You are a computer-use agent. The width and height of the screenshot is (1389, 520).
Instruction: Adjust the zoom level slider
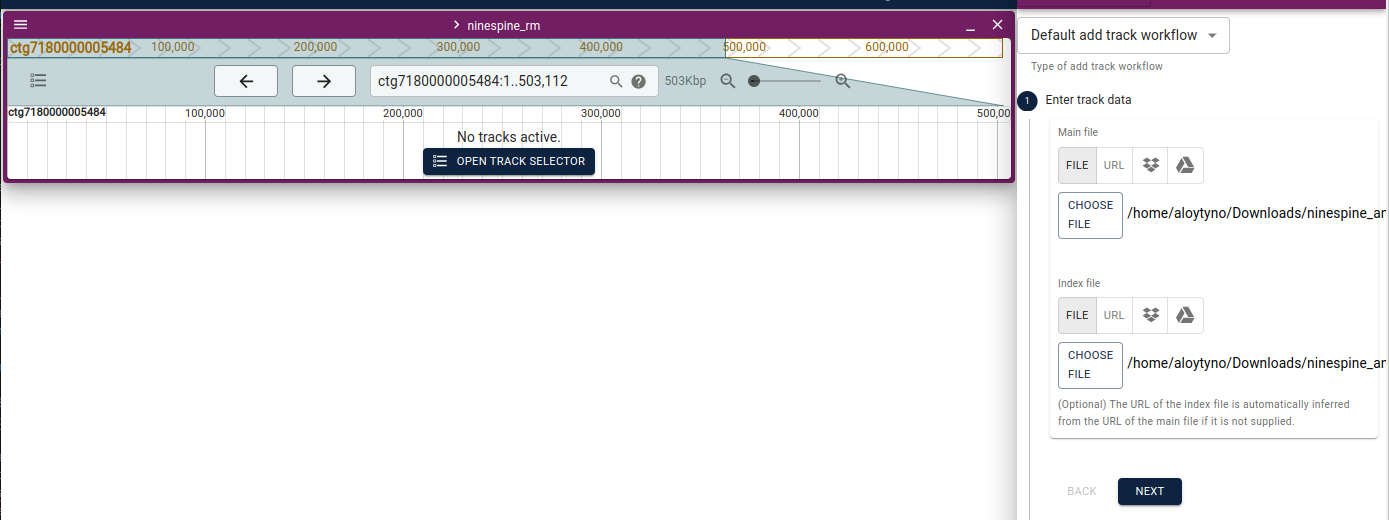pyautogui.click(x=786, y=81)
